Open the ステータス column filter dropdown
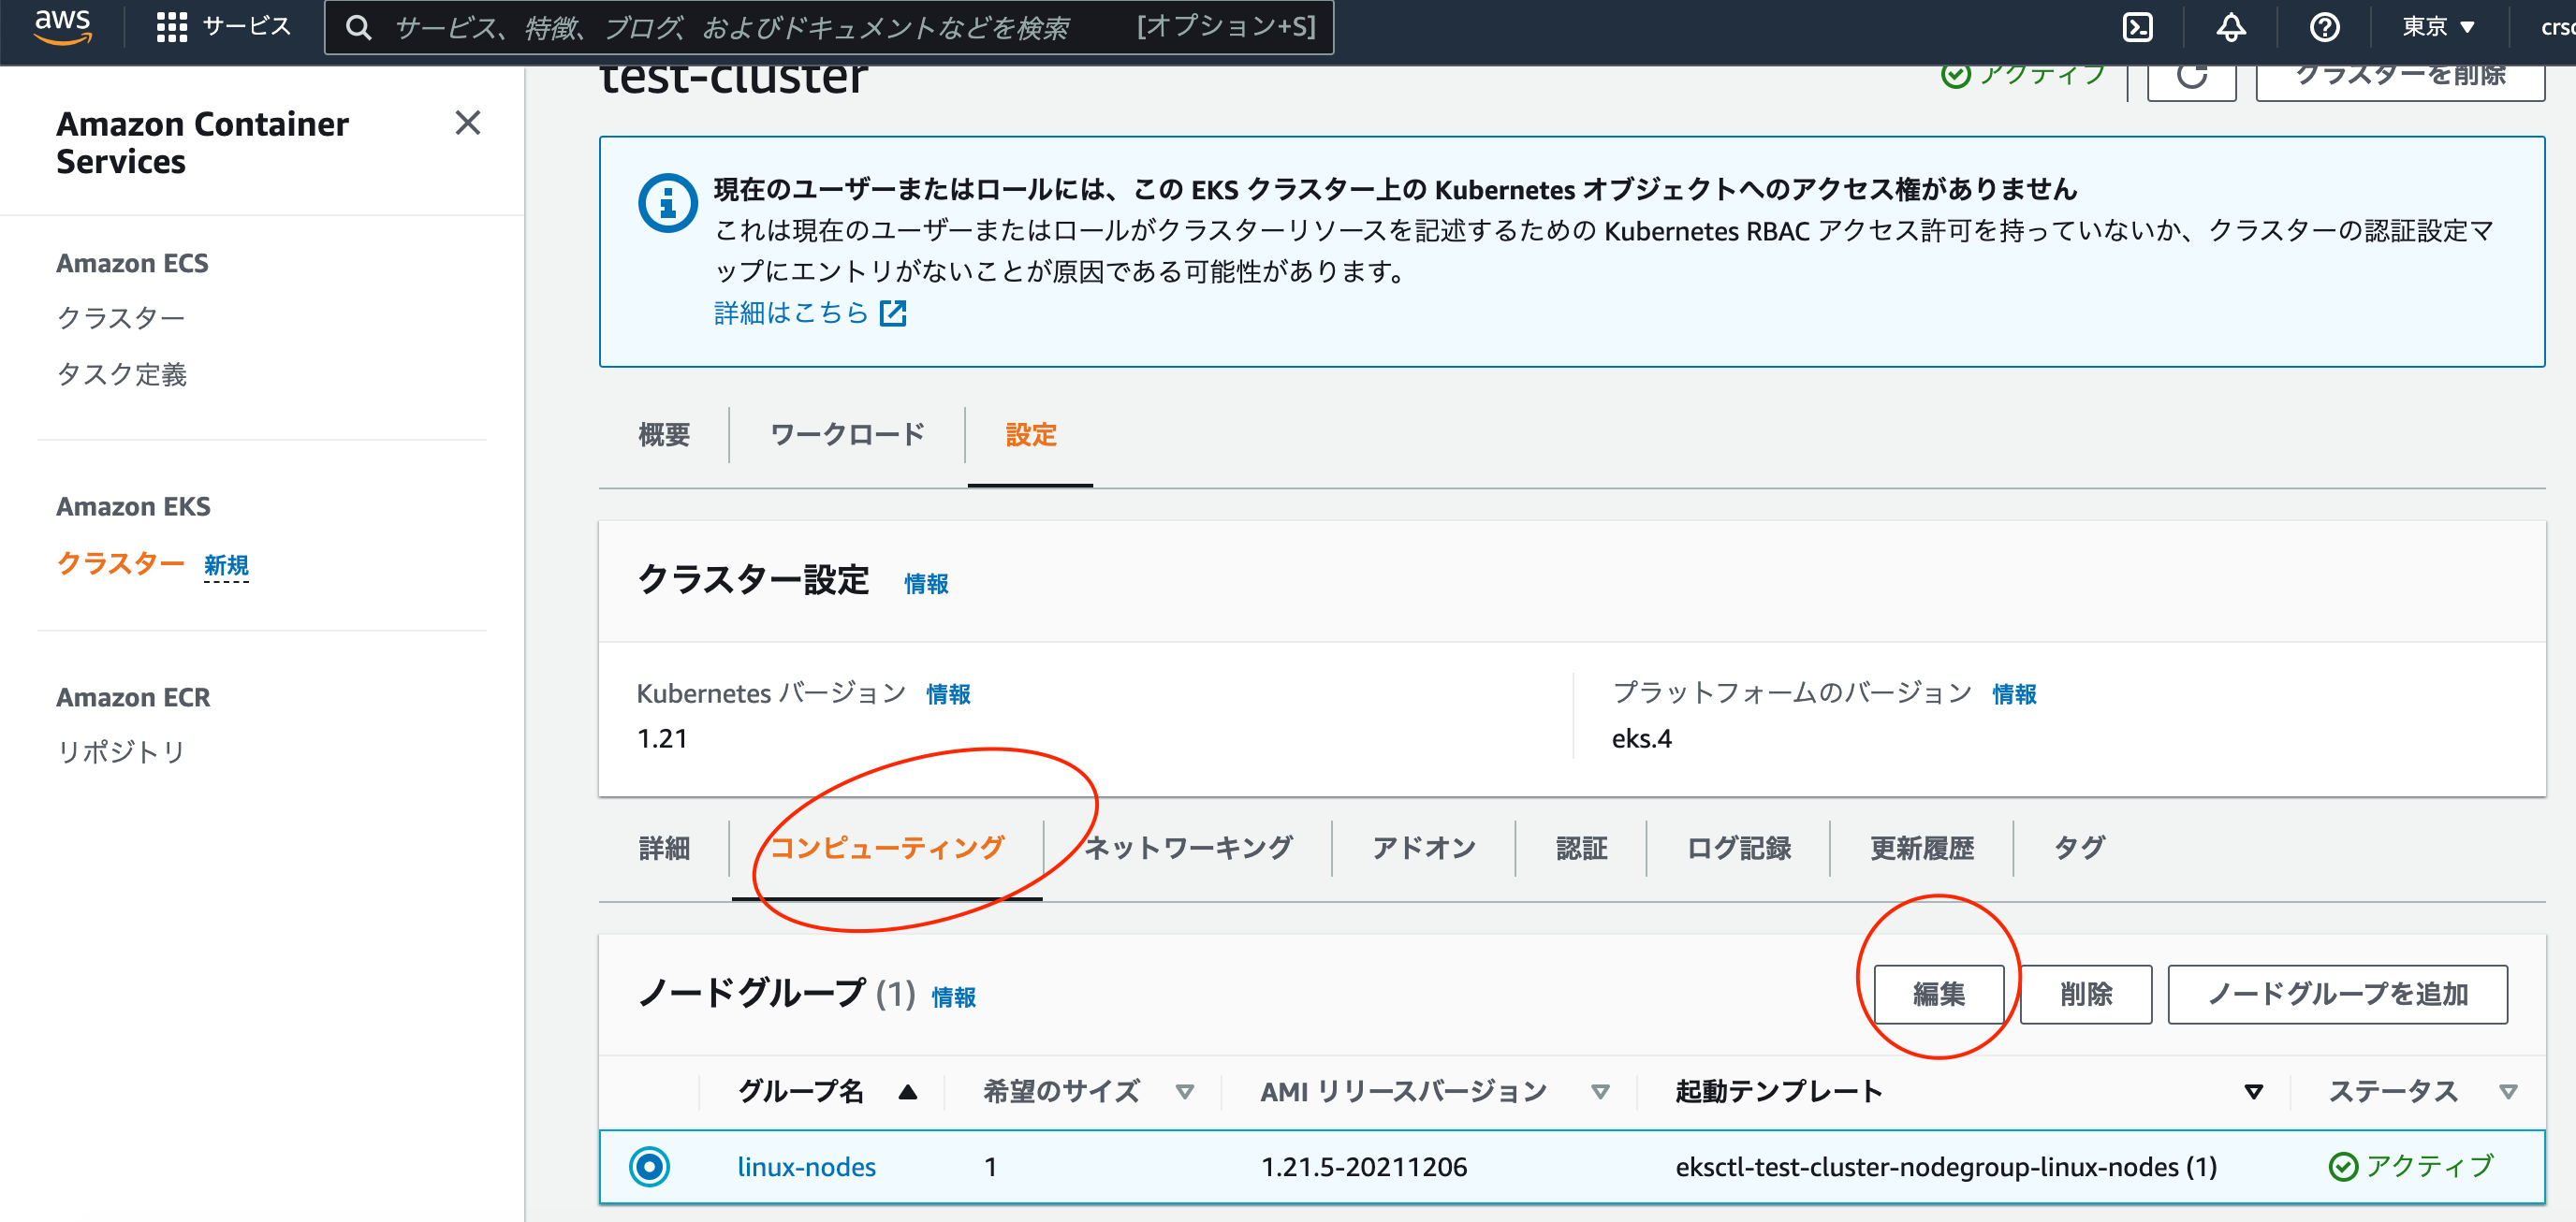 (x=2510, y=1091)
